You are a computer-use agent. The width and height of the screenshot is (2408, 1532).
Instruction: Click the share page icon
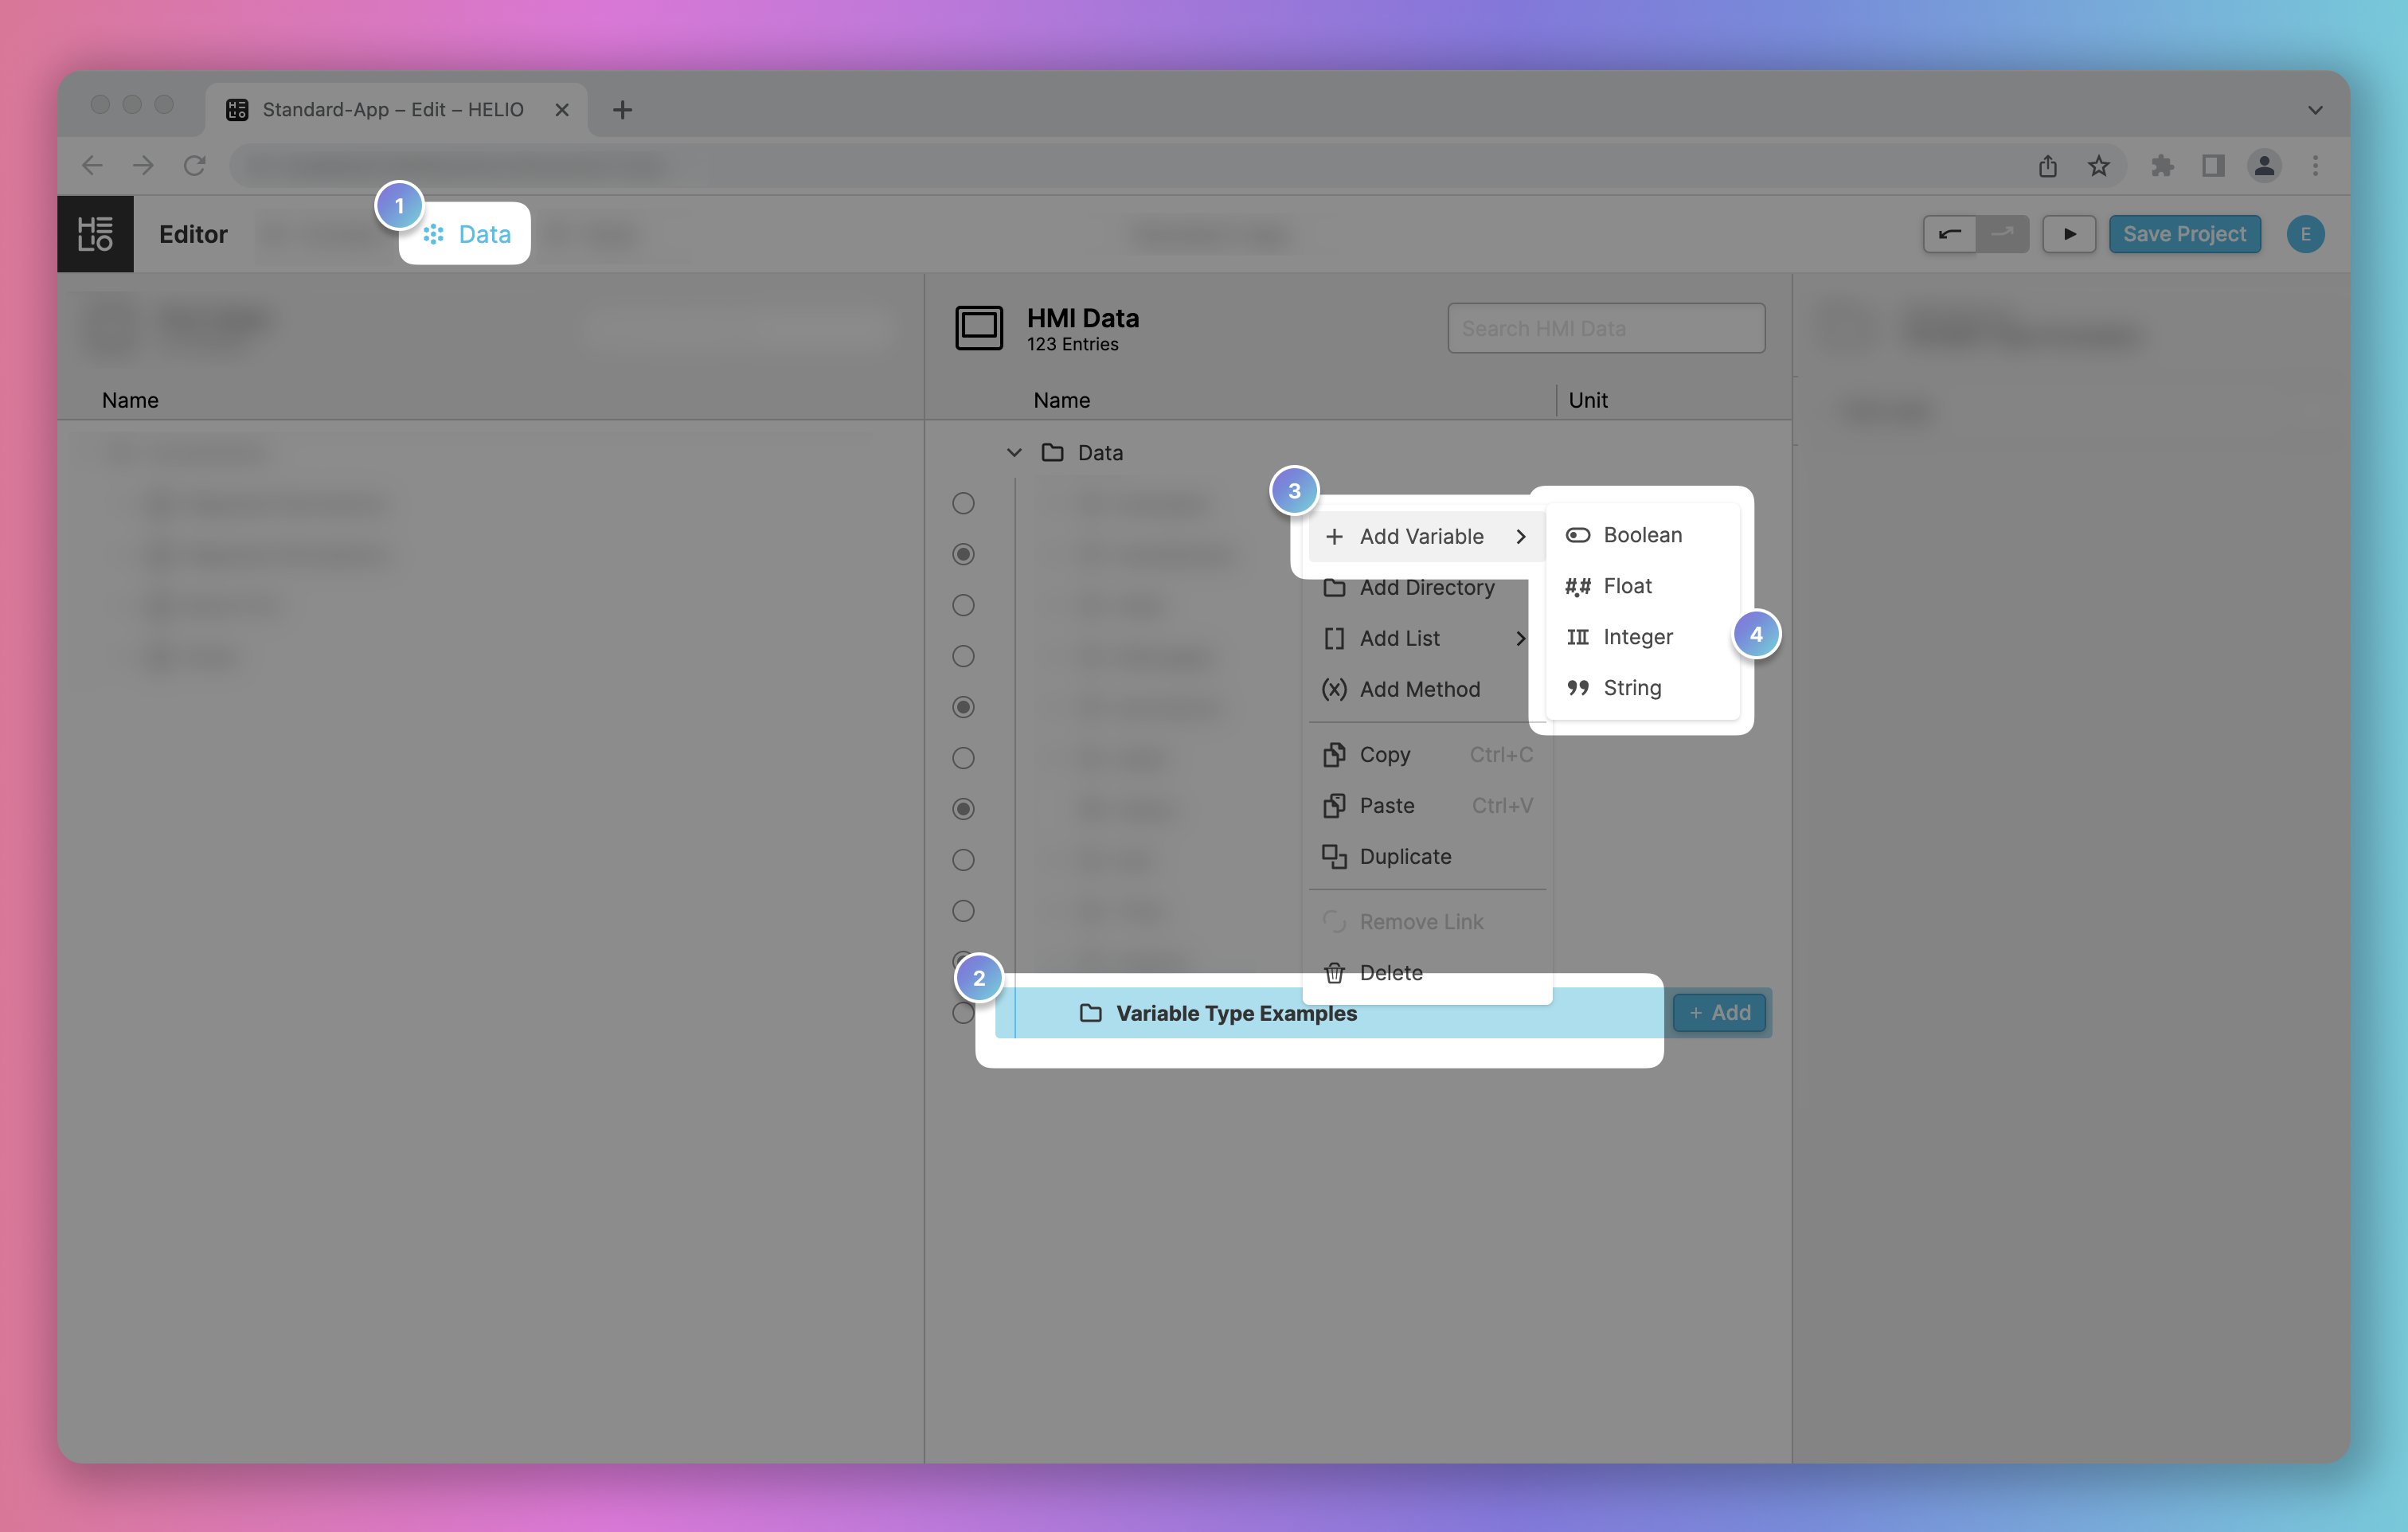[x=2047, y=166]
